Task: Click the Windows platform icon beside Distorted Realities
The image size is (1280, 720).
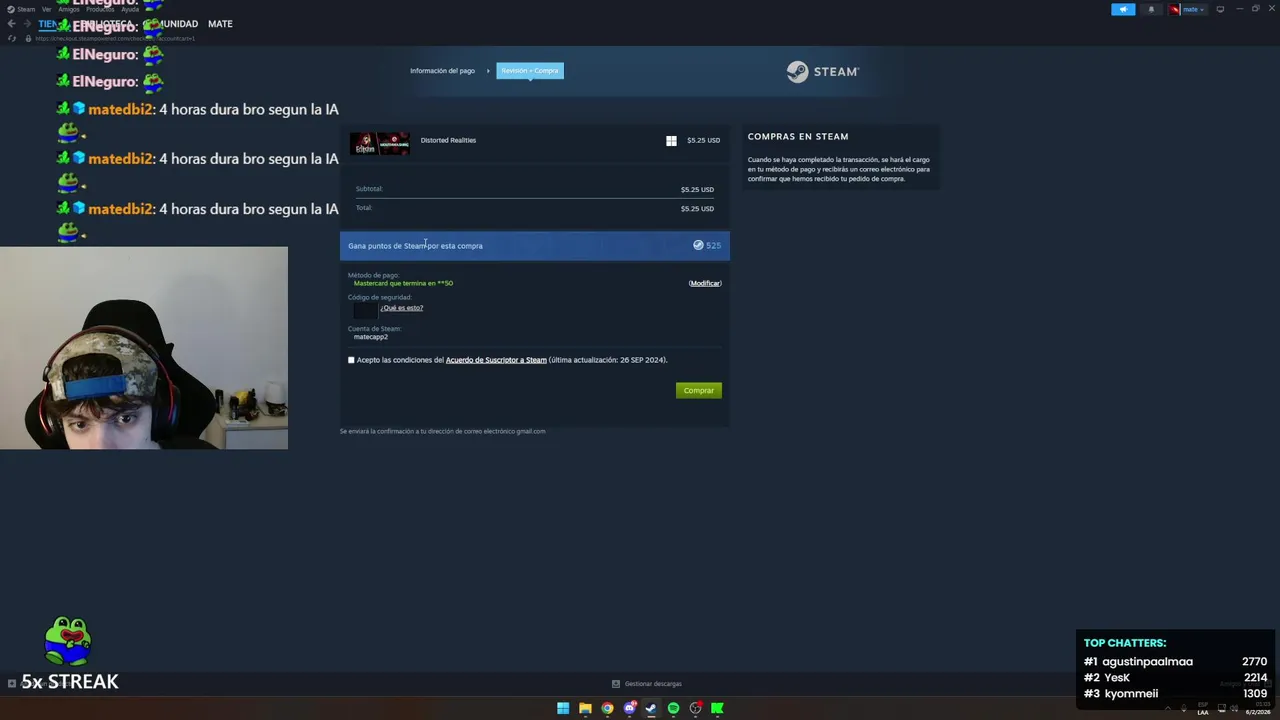Action: (671, 141)
